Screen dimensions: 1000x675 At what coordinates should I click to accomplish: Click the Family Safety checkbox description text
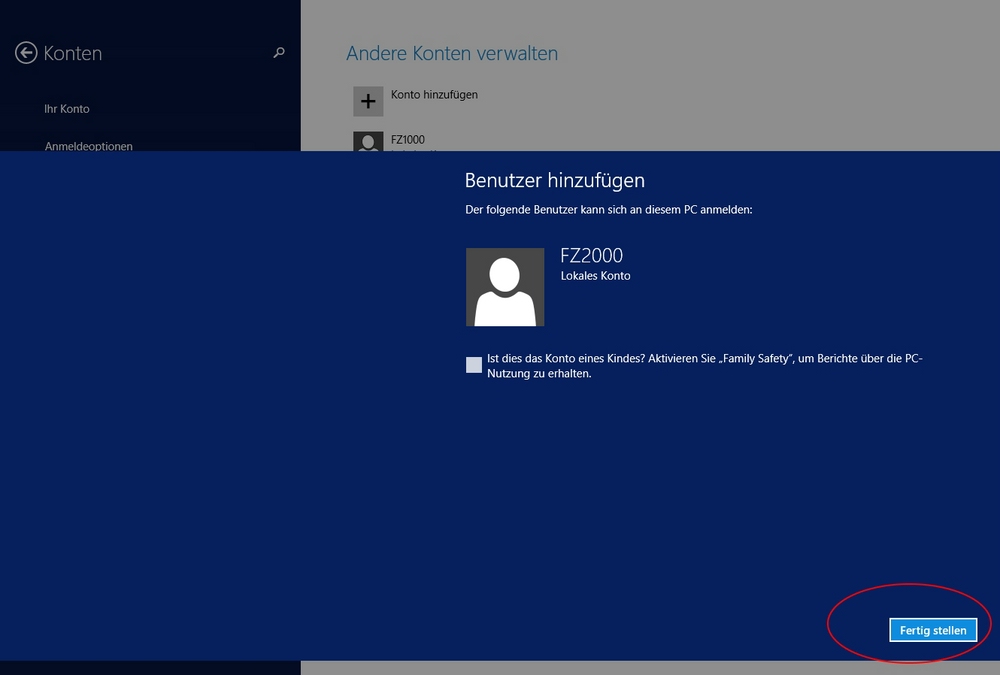pos(705,366)
